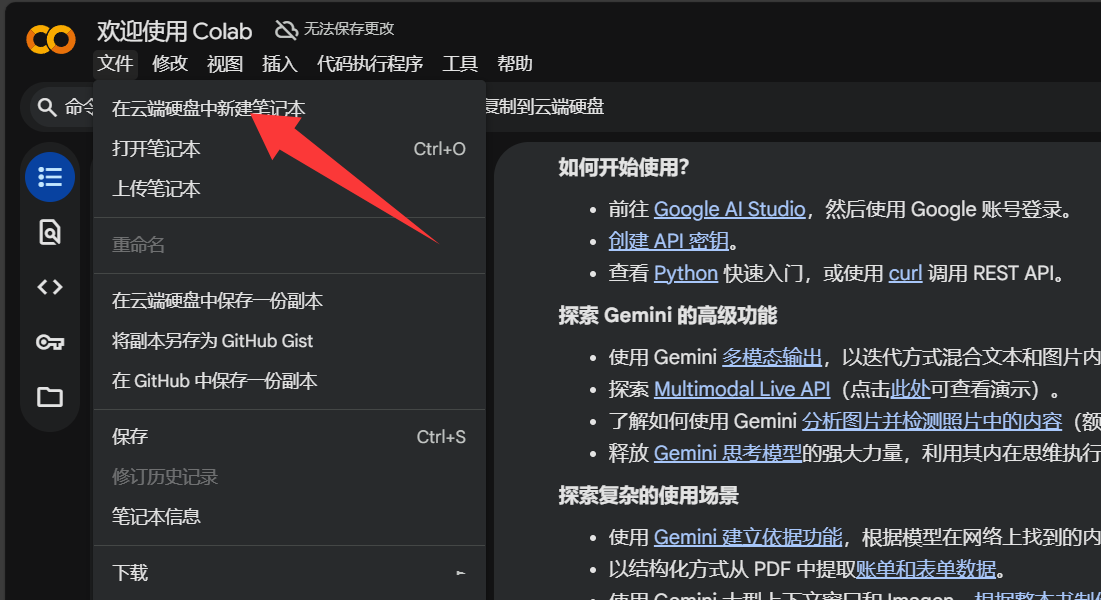
Task: Open the Python quick start link
Action: [686, 272]
